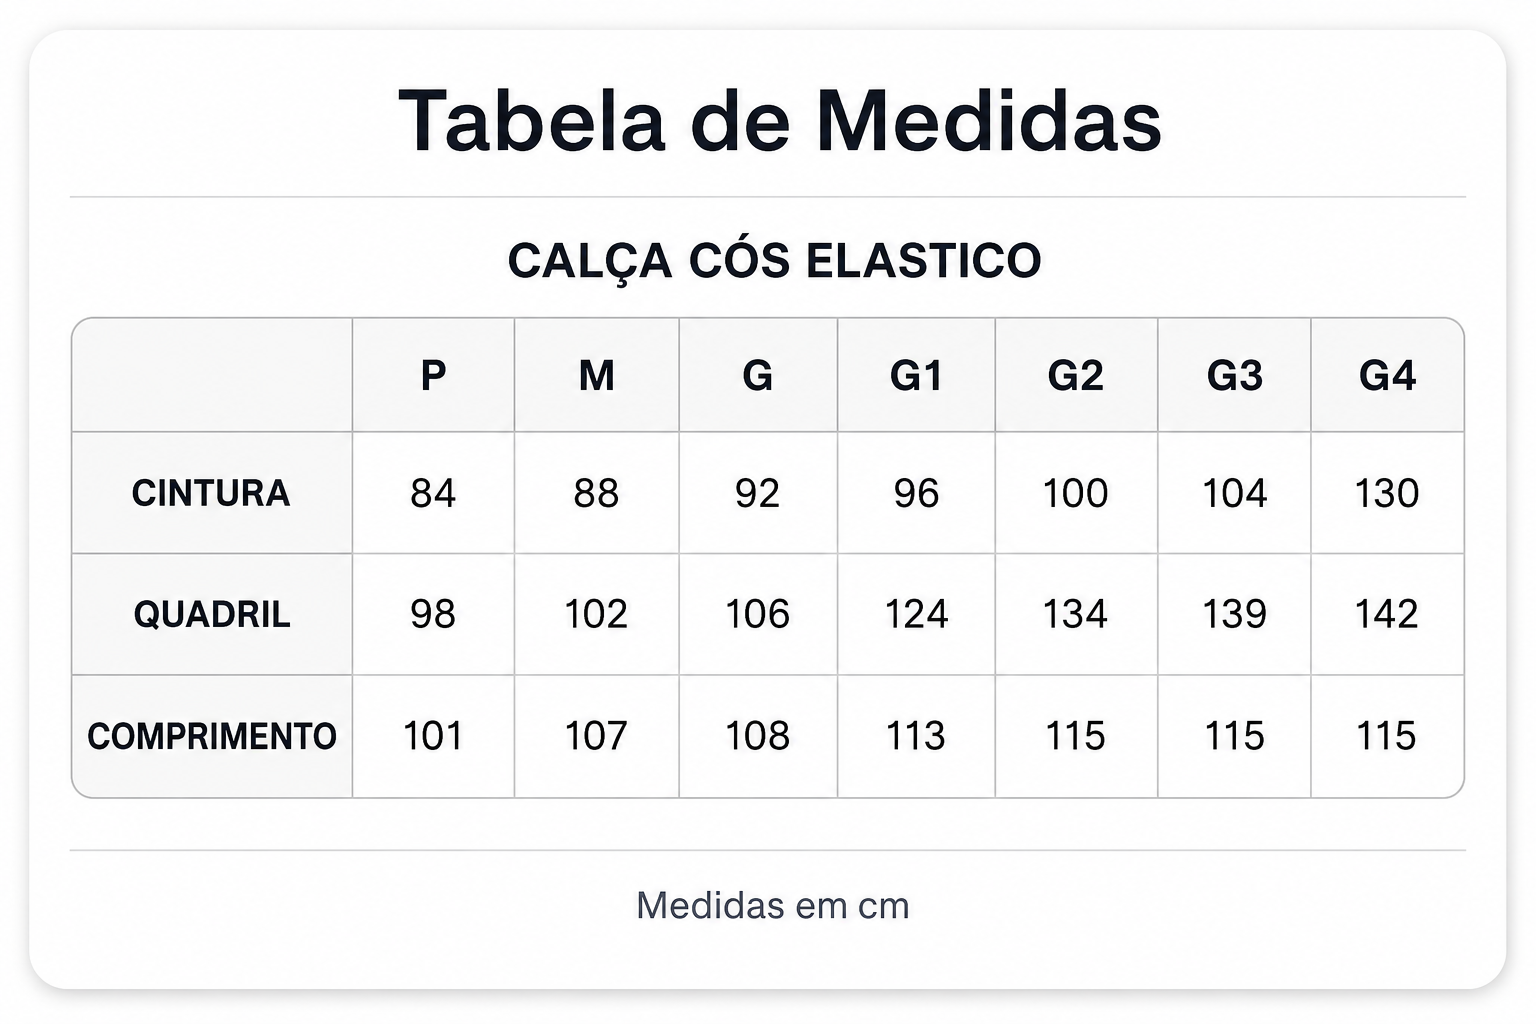Click CINTURA value 84 for size P
Viewport: 1536px width, 1024px height.
[433, 493]
